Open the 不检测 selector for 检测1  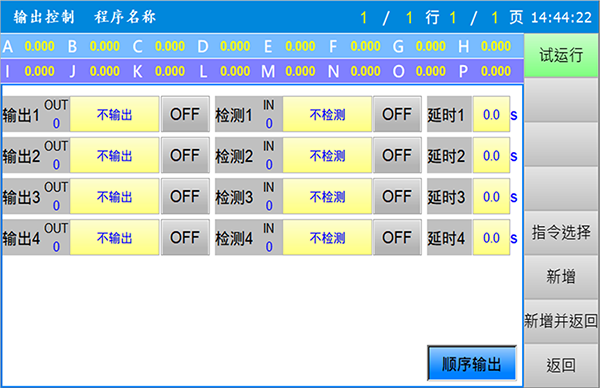click(x=327, y=114)
